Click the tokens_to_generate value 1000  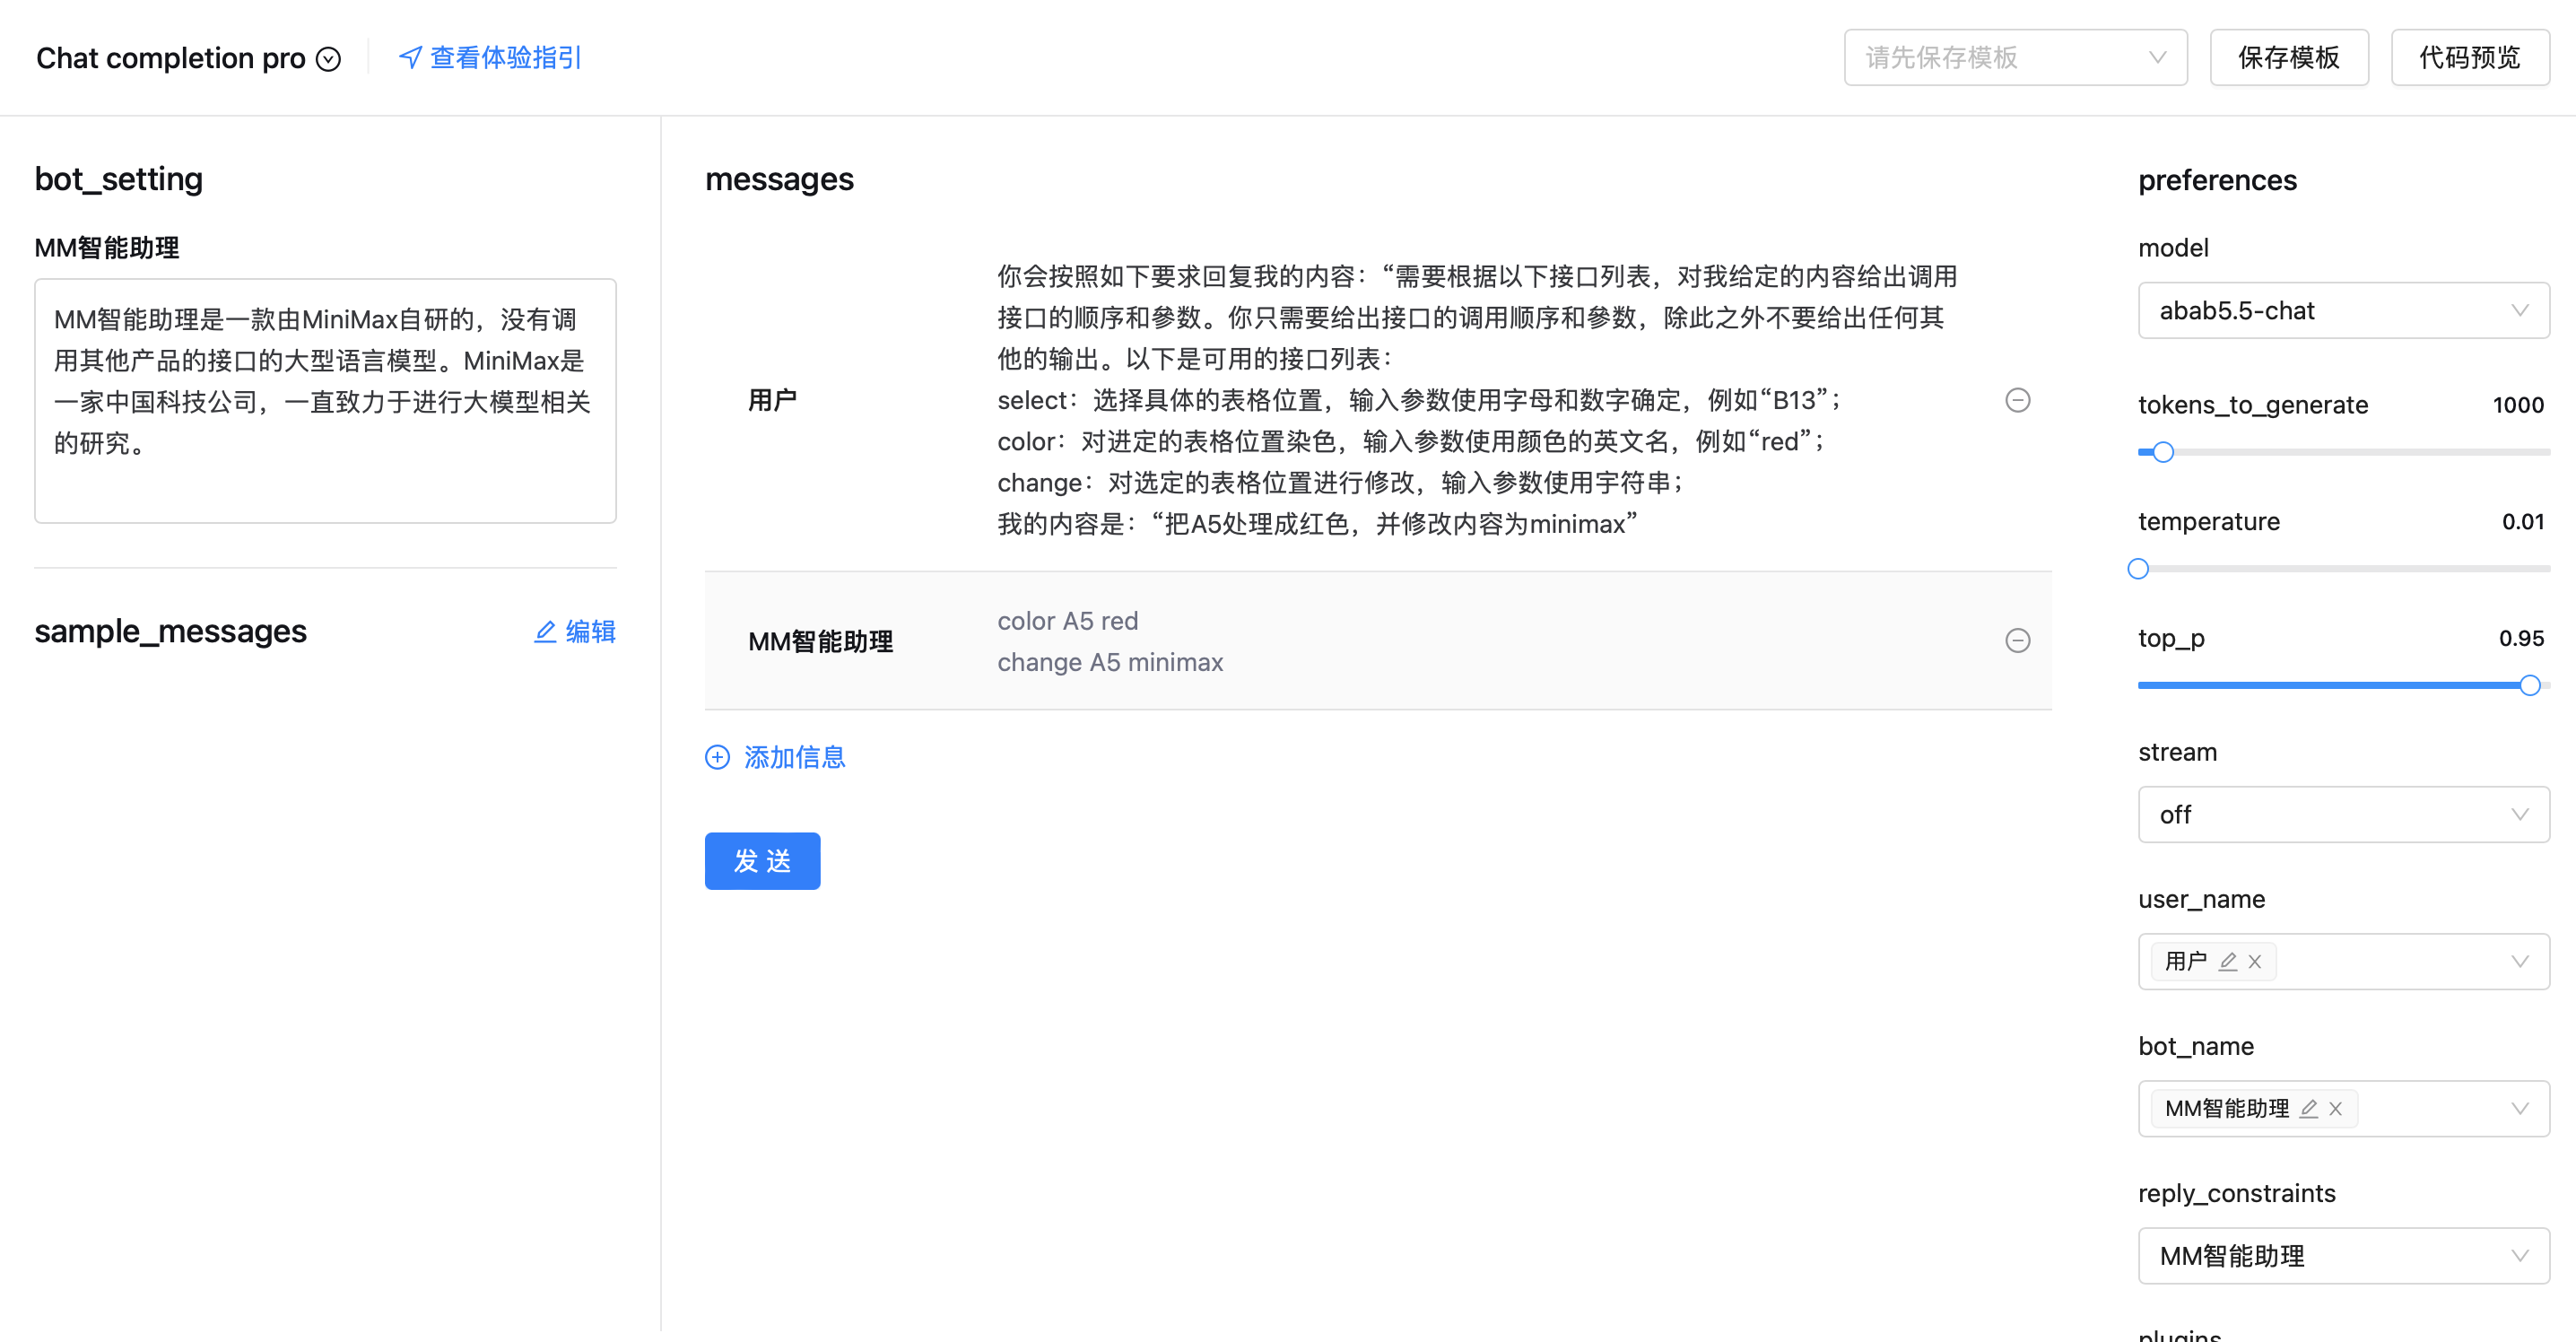[2517, 405]
